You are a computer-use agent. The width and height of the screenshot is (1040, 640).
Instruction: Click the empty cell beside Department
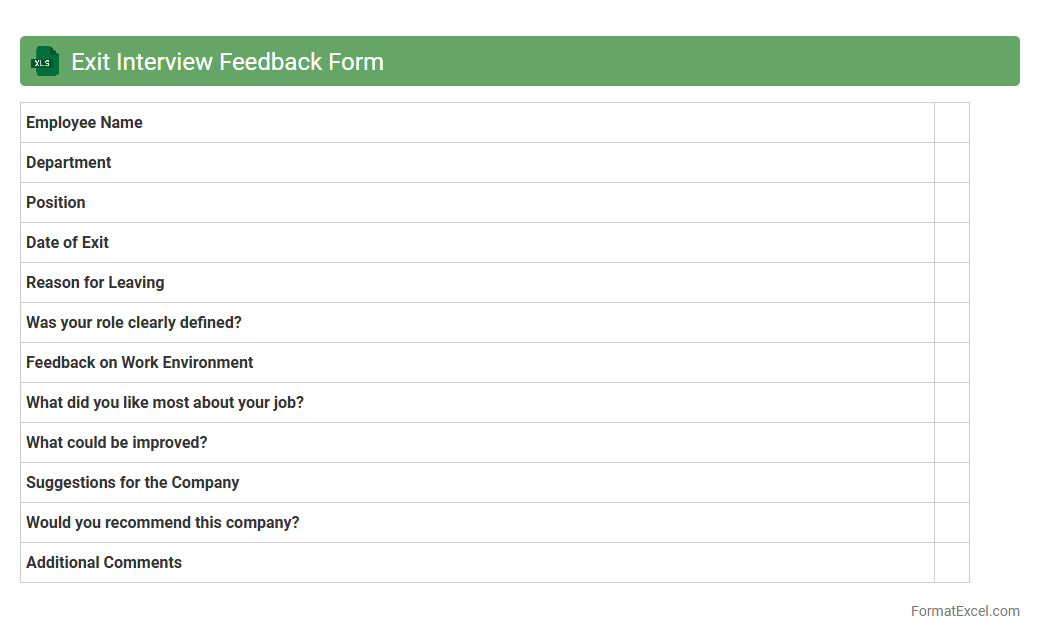(951, 163)
